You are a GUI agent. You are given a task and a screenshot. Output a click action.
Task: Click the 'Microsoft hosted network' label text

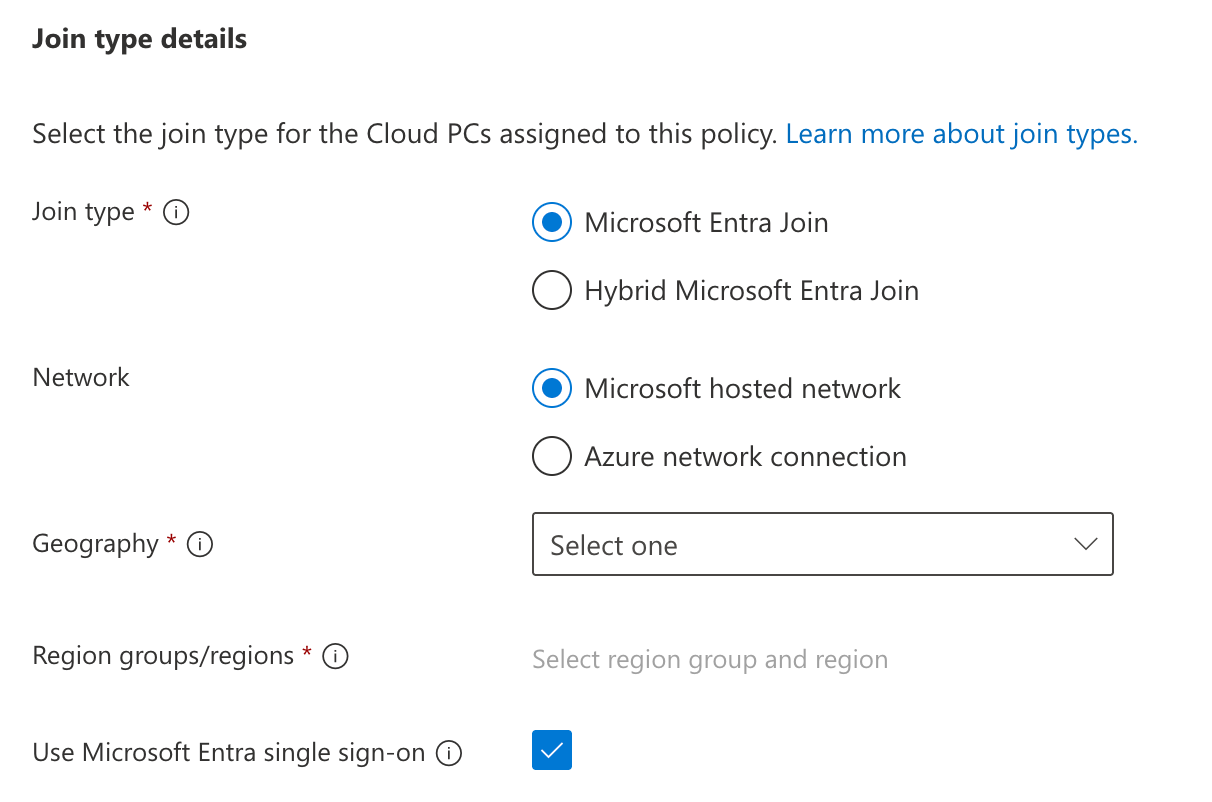pyautogui.click(x=742, y=389)
